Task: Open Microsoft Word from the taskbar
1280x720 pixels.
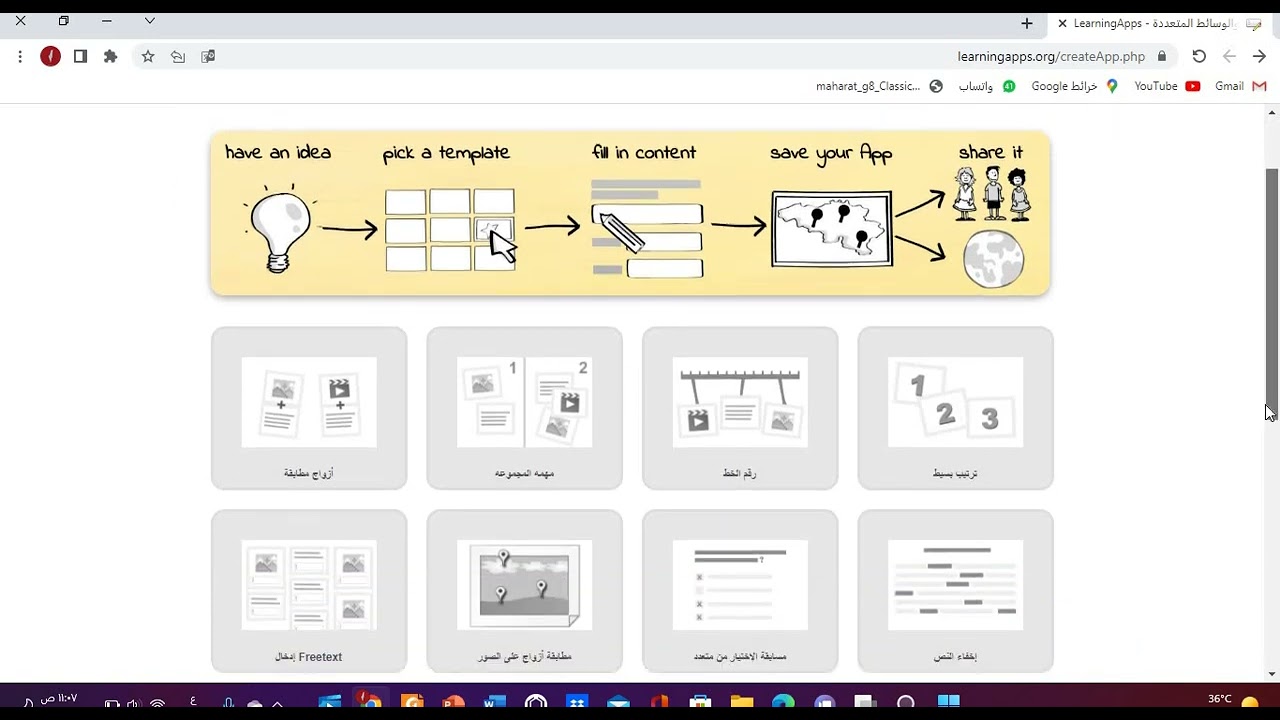Action: pyautogui.click(x=494, y=703)
